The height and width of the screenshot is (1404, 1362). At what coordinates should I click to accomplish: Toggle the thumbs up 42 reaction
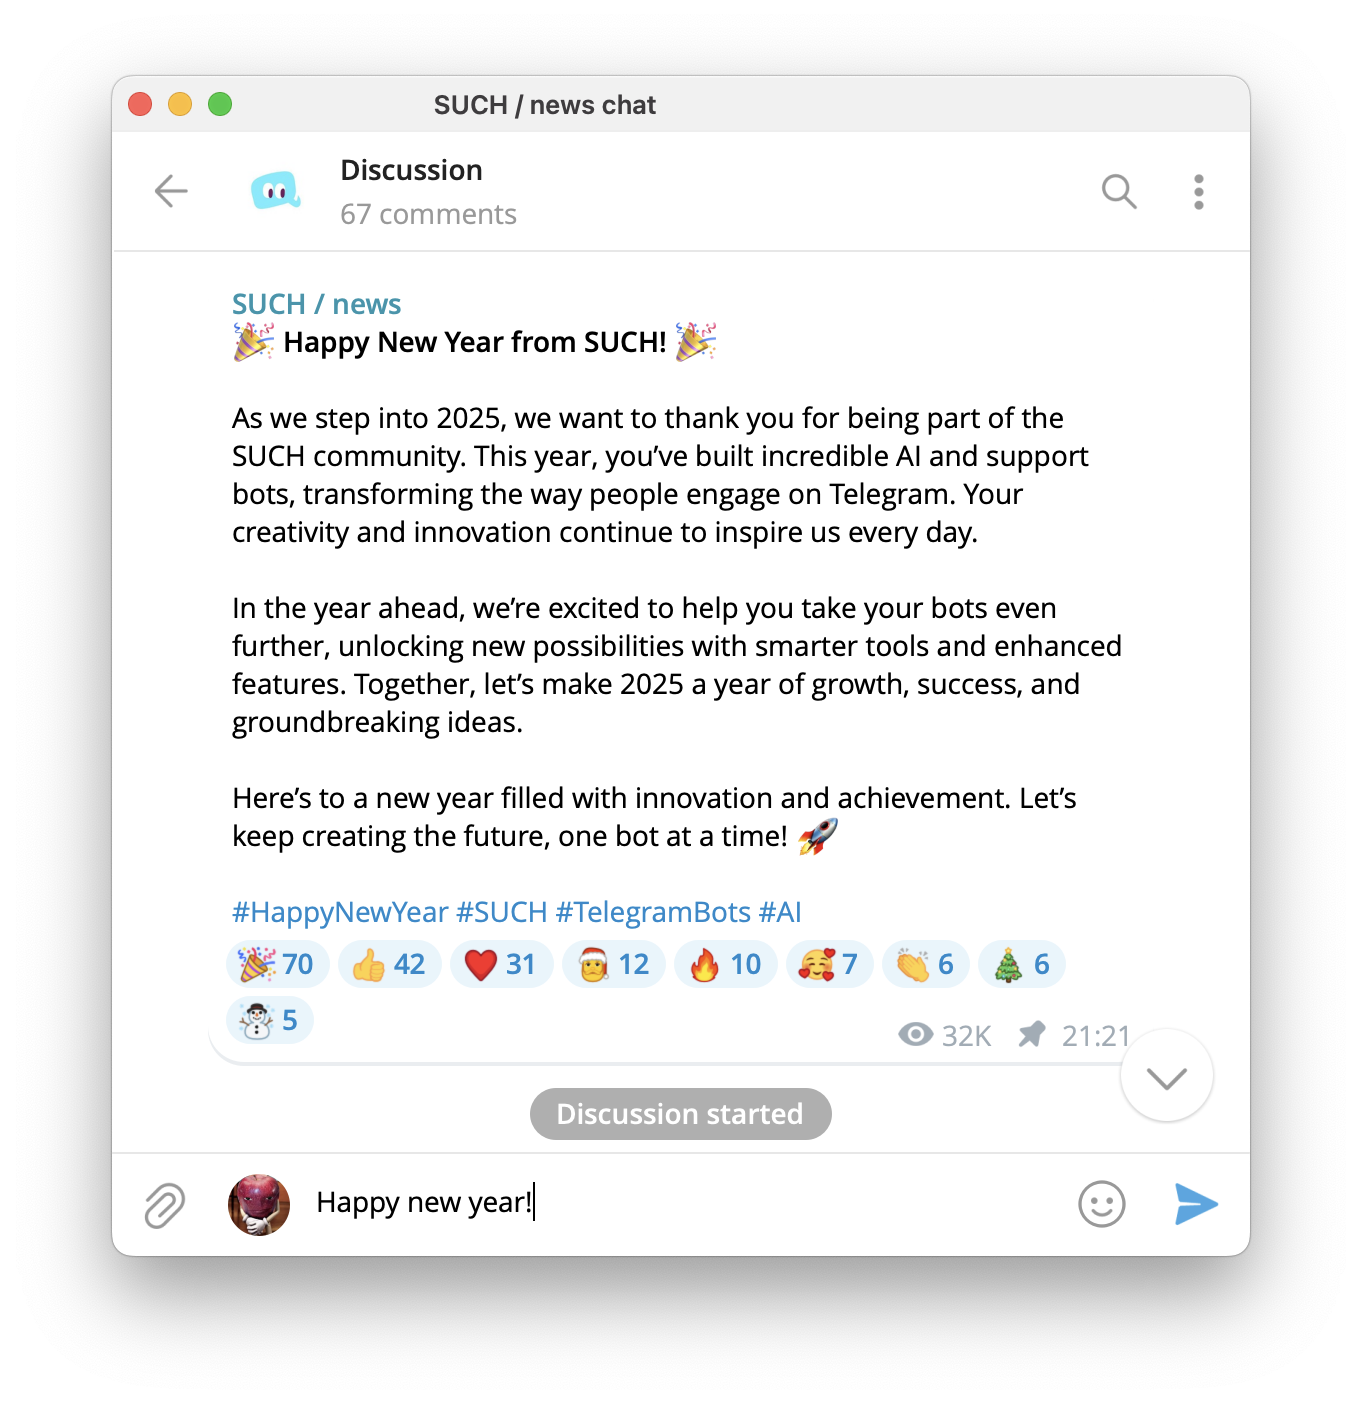tap(390, 964)
